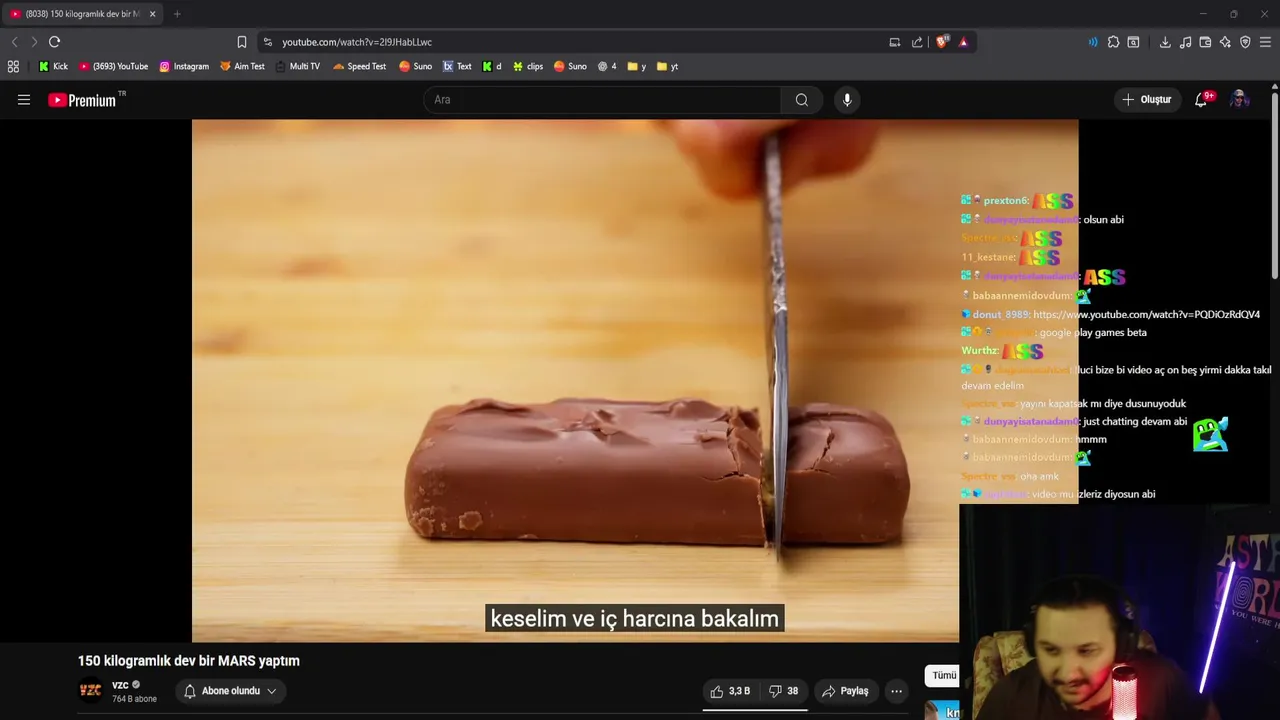Open the account avatar menu
The image size is (1280, 720).
point(1239,100)
